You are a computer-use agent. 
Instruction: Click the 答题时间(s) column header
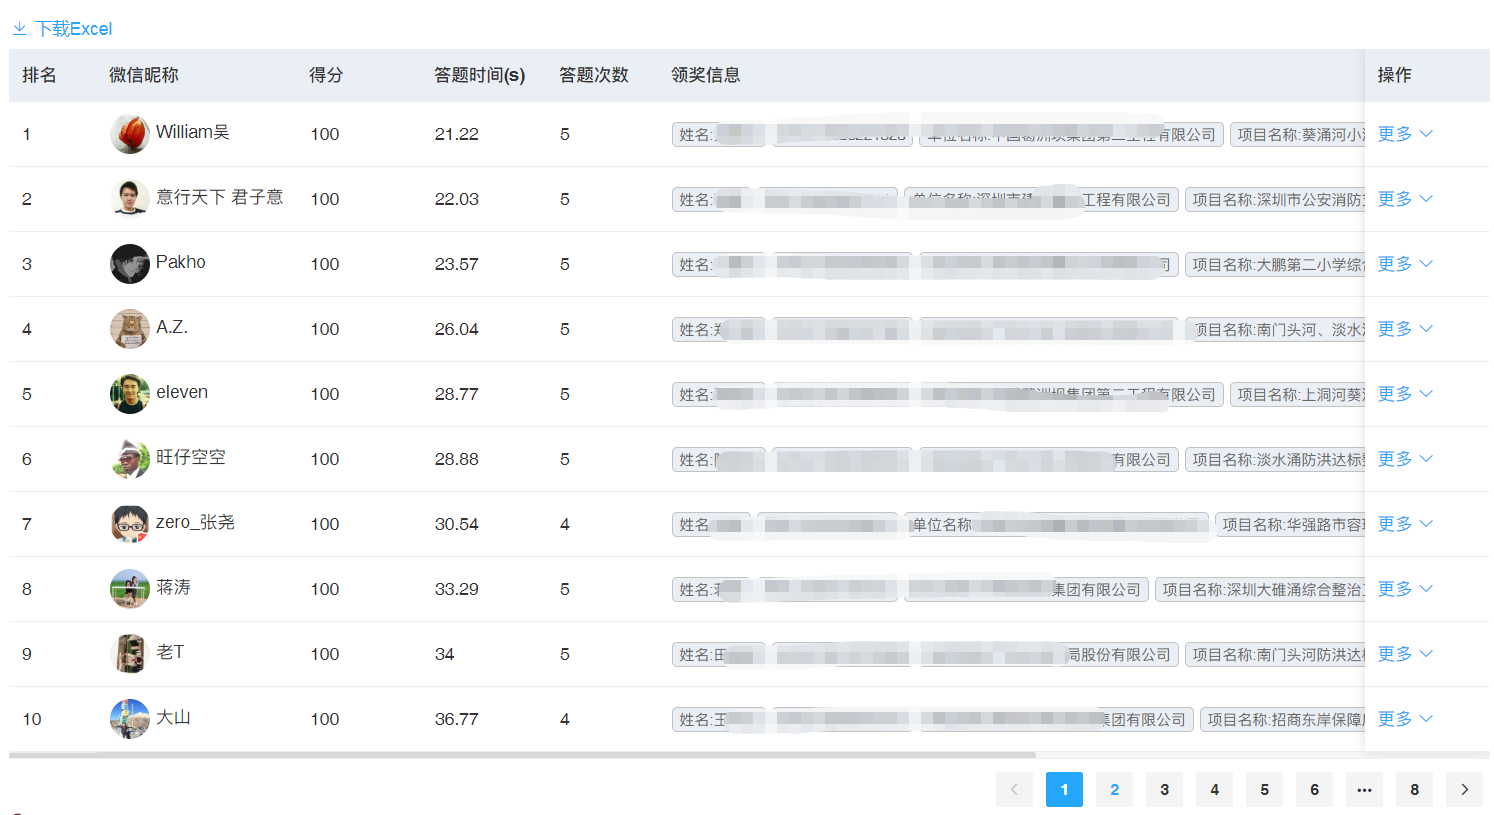coord(479,75)
